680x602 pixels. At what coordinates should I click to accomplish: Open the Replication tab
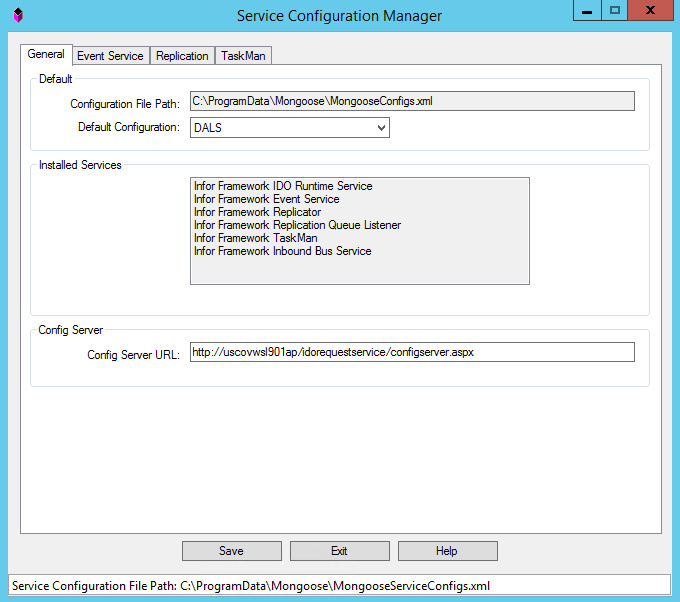pos(182,56)
